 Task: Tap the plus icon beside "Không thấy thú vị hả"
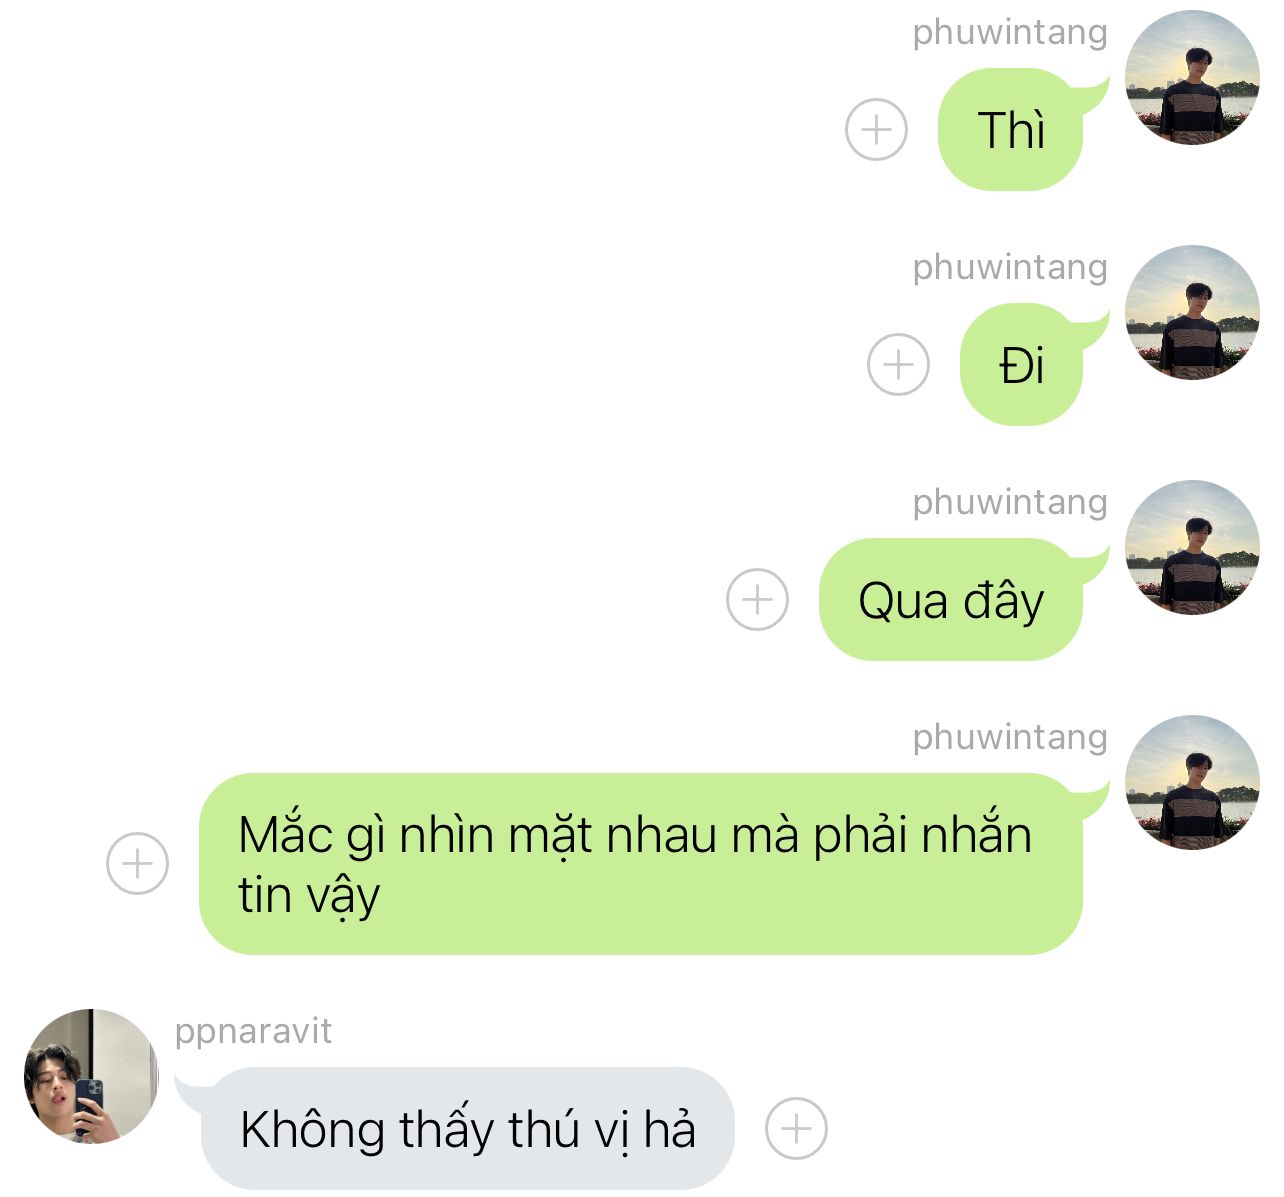(x=796, y=1129)
